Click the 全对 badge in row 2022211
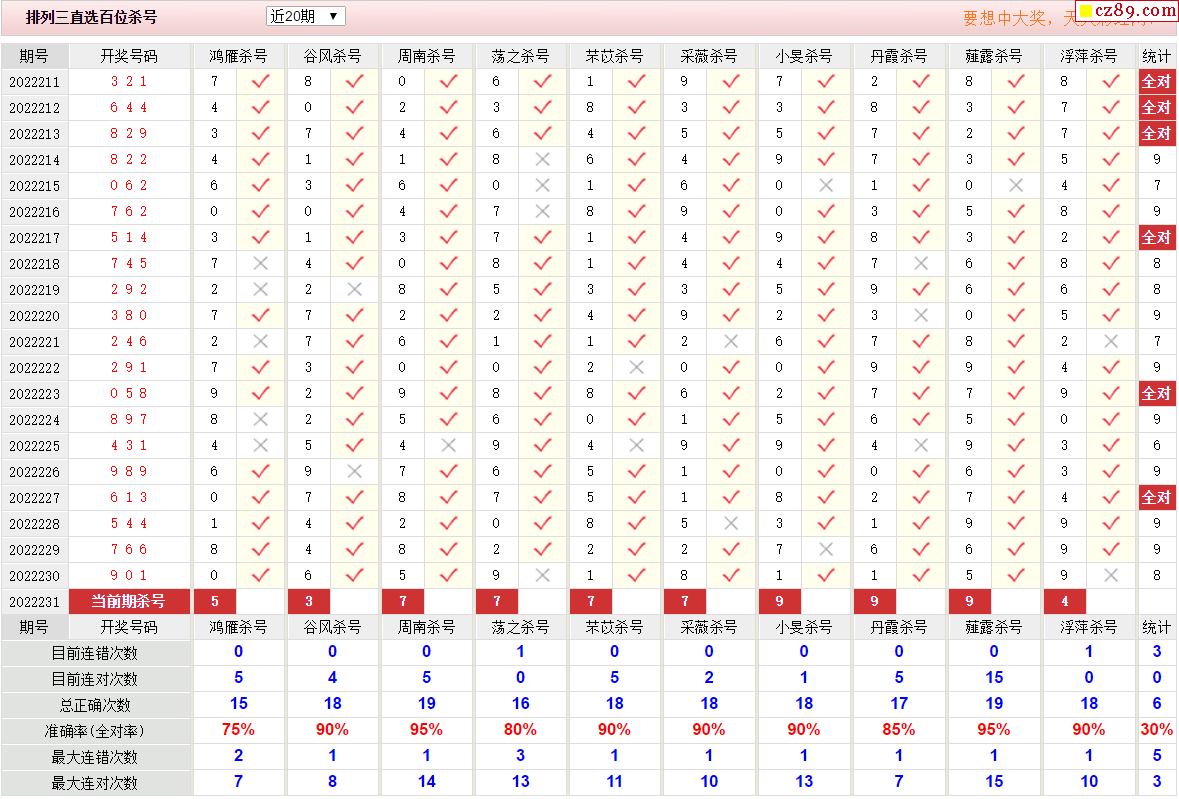1179x799 pixels. tap(1156, 81)
